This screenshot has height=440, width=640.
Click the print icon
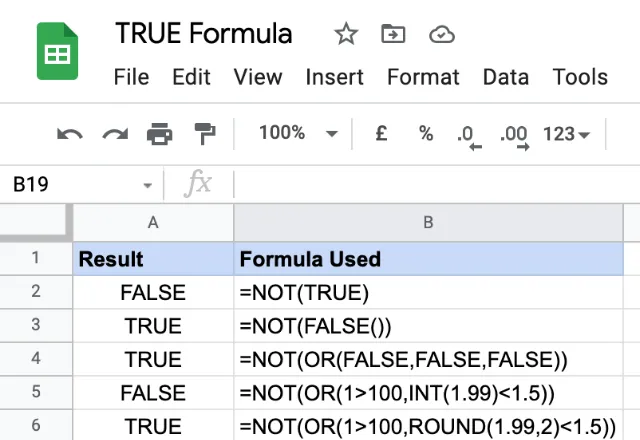click(160, 134)
